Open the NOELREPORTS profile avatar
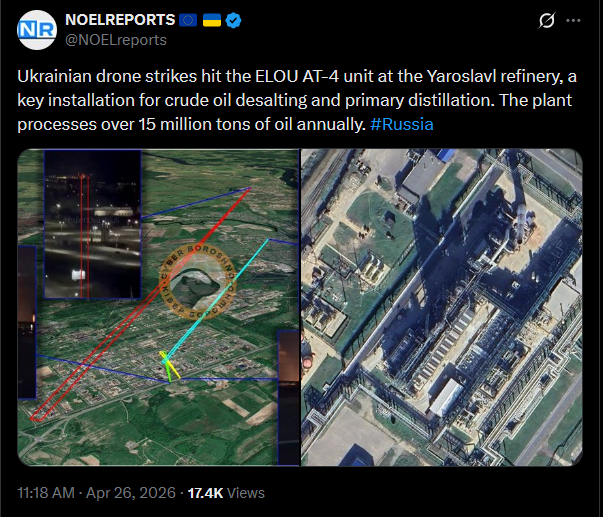 (37, 30)
